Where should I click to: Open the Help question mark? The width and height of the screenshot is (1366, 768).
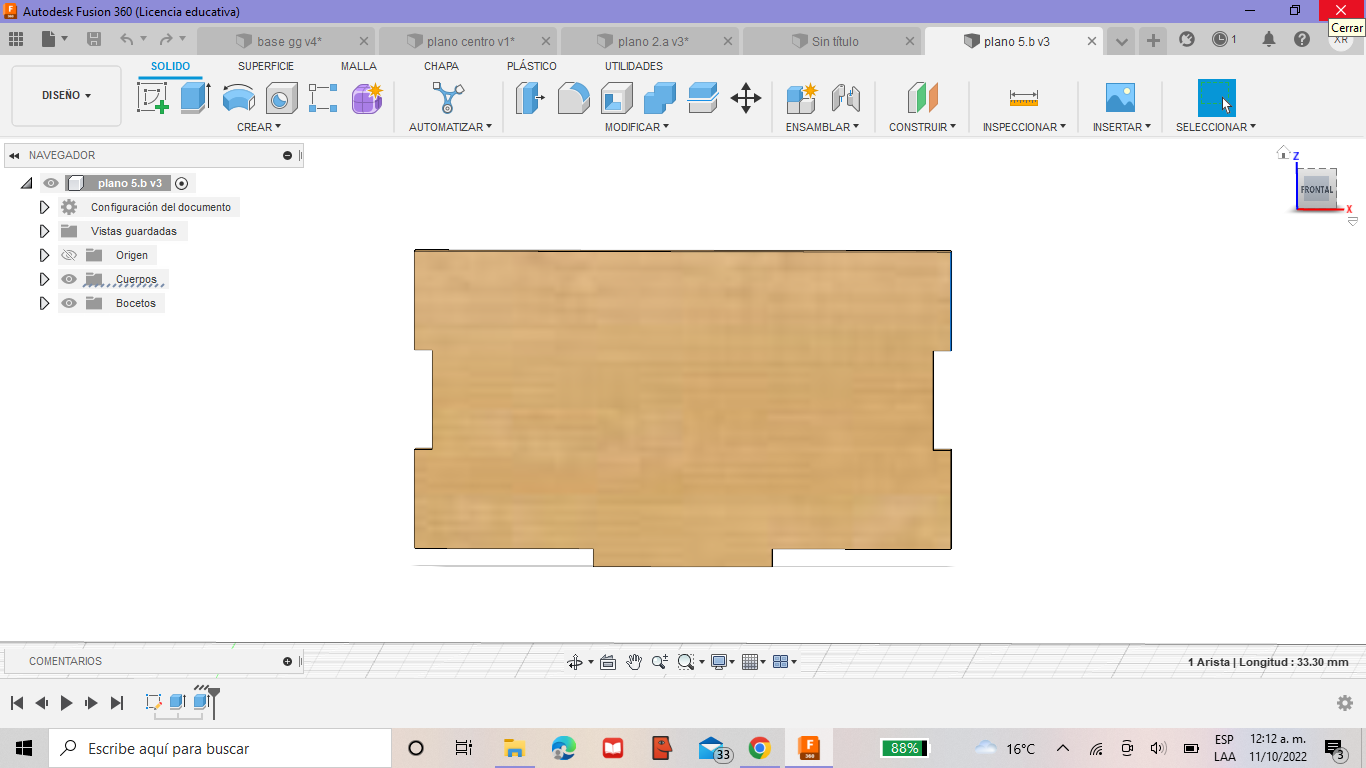(x=1301, y=40)
